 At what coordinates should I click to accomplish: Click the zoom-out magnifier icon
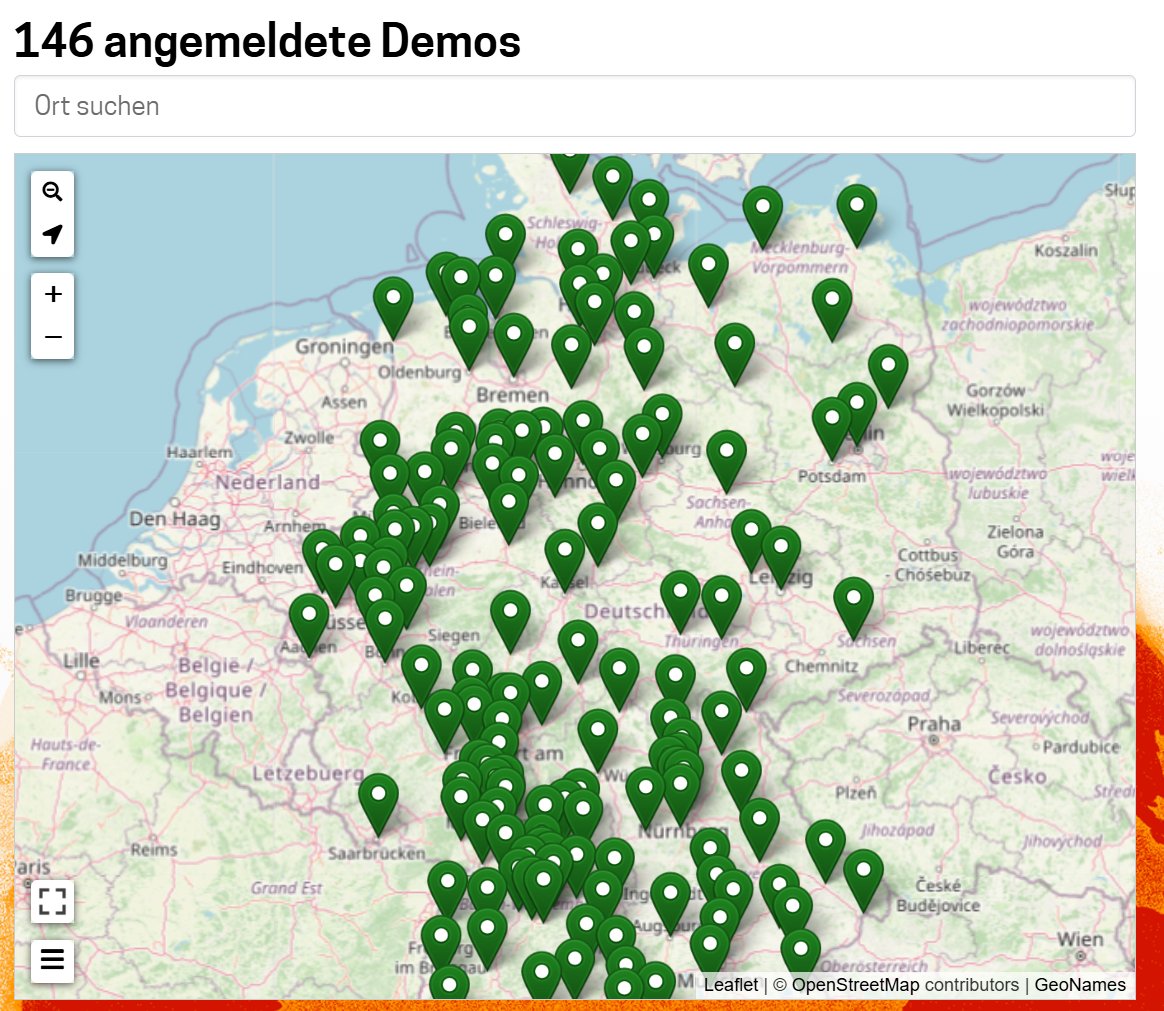pyautogui.click(x=52, y=192)
